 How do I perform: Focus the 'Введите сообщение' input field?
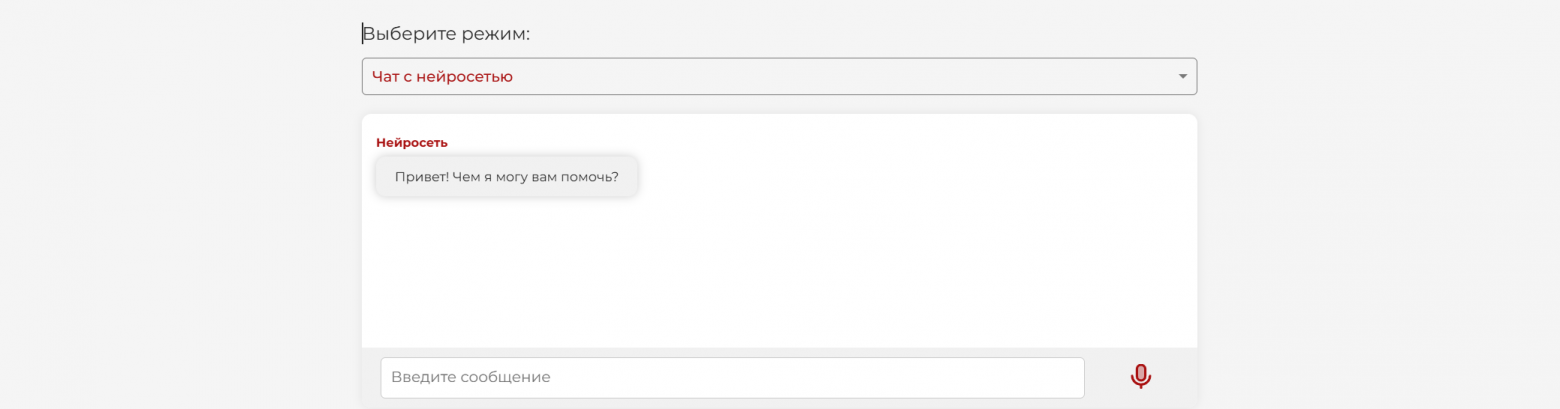pos(732,377)
